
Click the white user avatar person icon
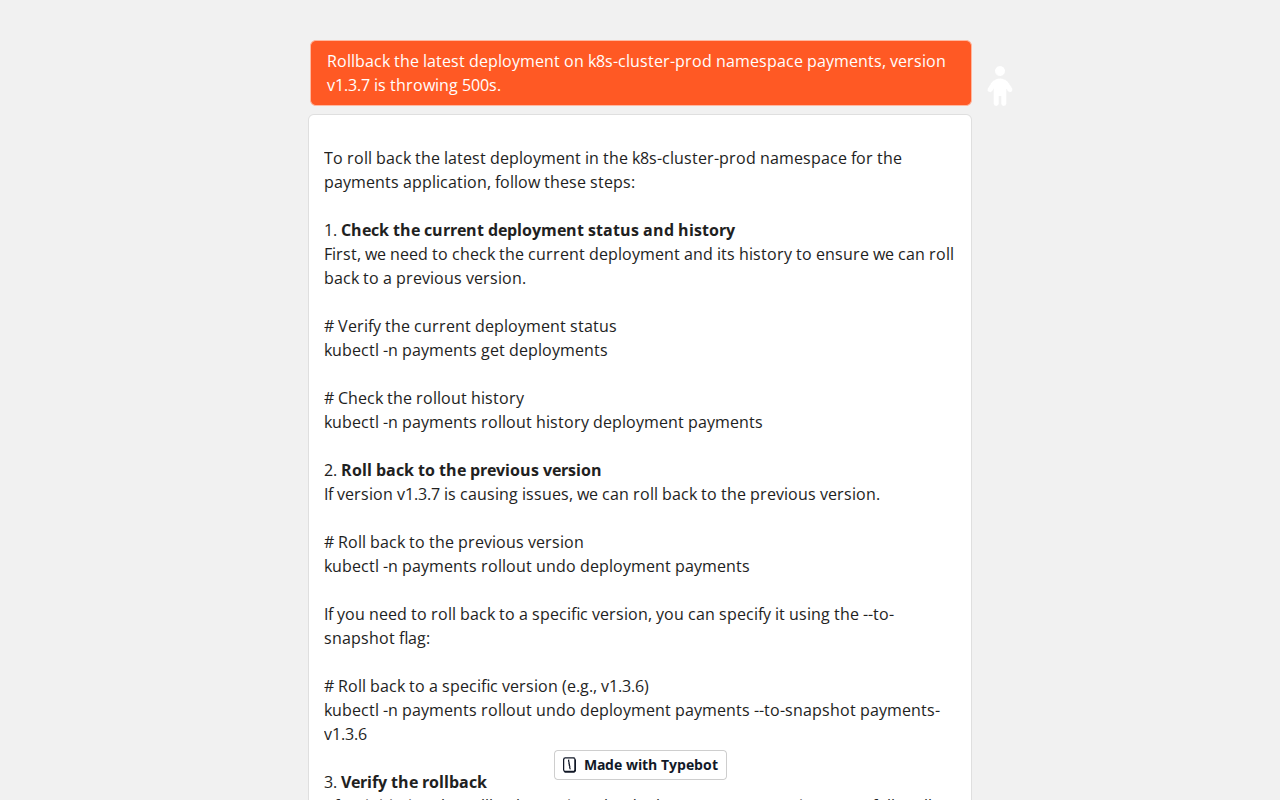coord(1000,85)
